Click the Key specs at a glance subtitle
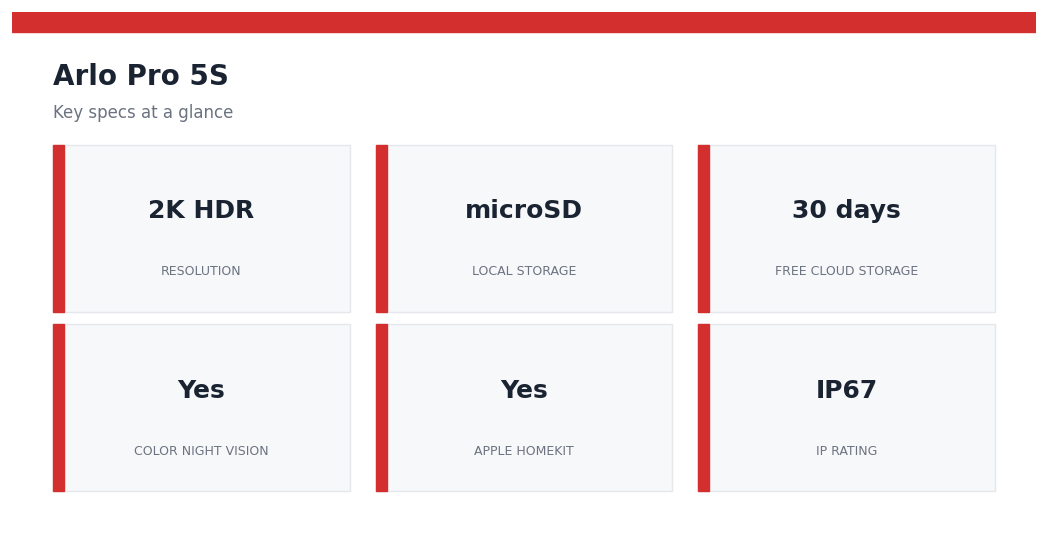1047x534 pixels. click(x=143, y=112)
